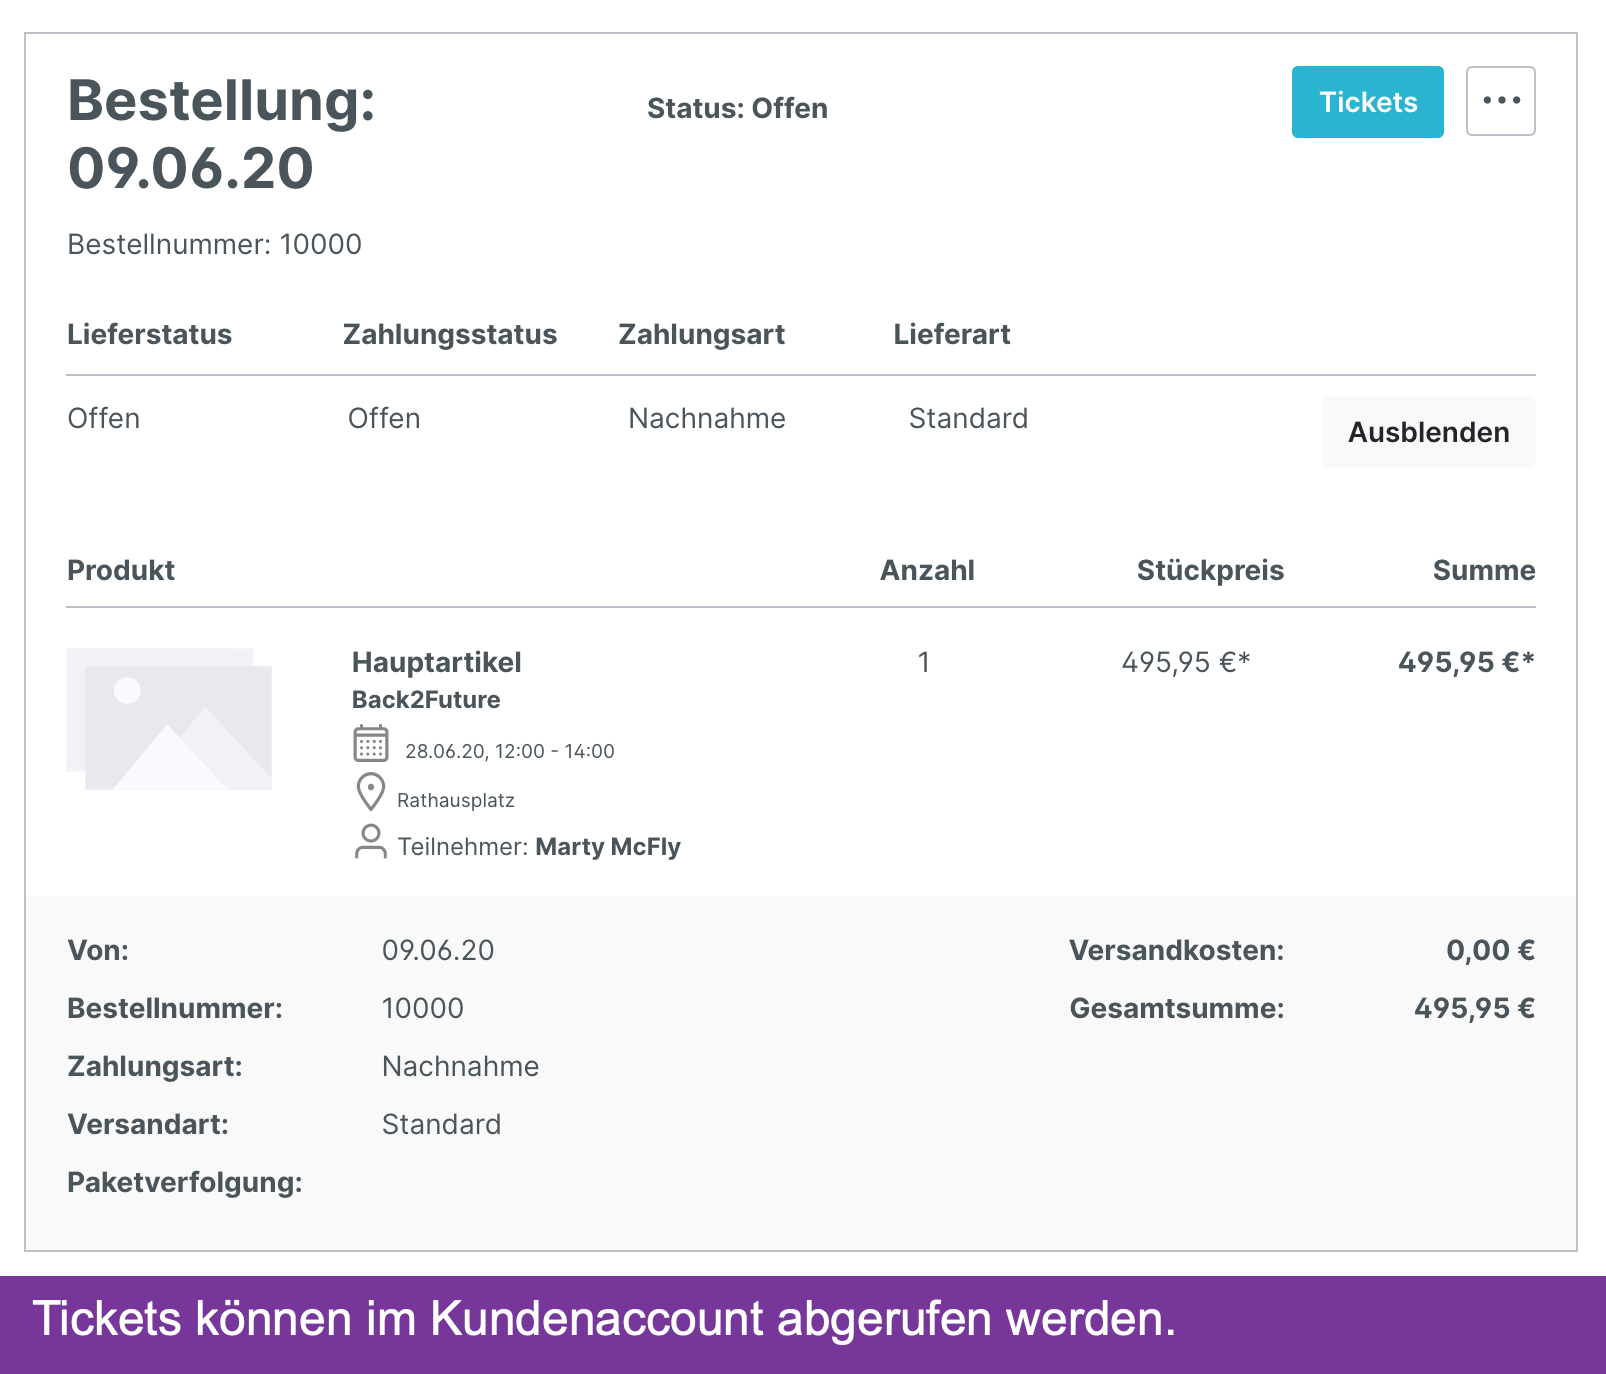Click the Gesamtsumme value '495,95 €'

coord(1474,1008)
